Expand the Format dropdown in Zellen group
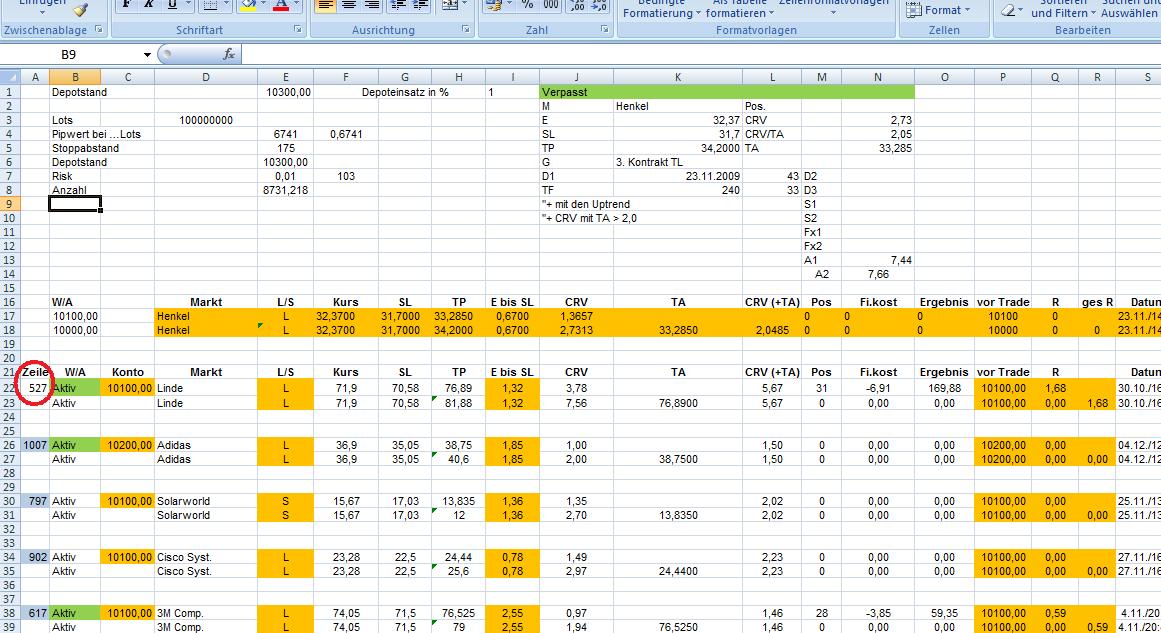Viewport: 1161px width, 633px height. (x=946, y=10)
